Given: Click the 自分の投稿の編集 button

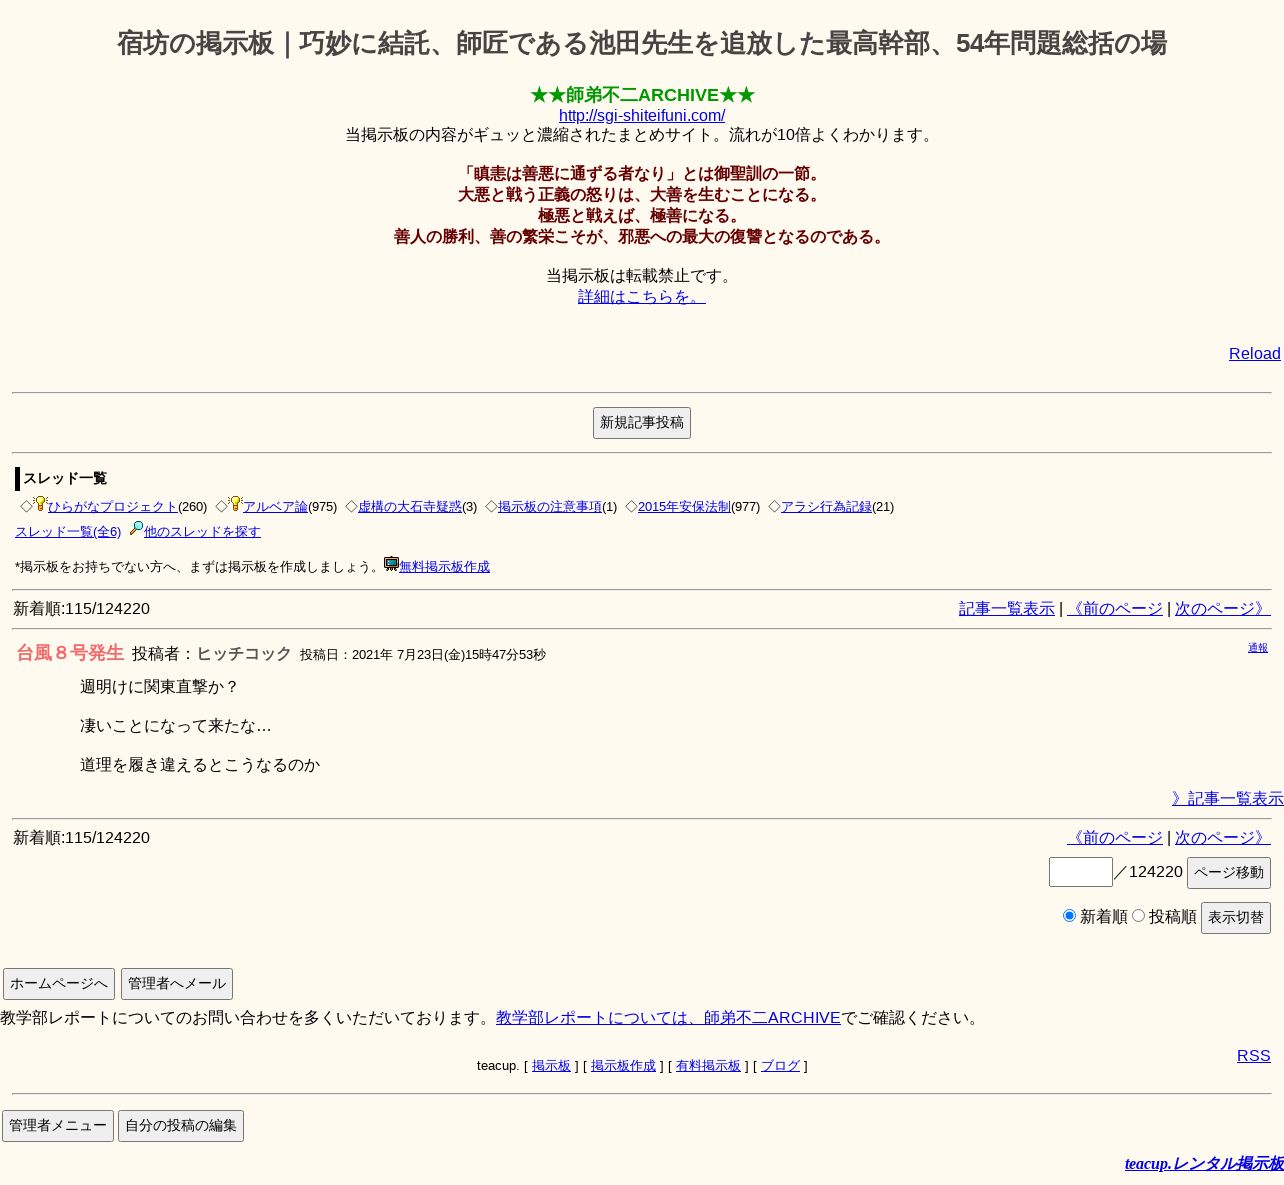Looking at the screenshot, I should pyautogui.click(x=181, y=1126).
